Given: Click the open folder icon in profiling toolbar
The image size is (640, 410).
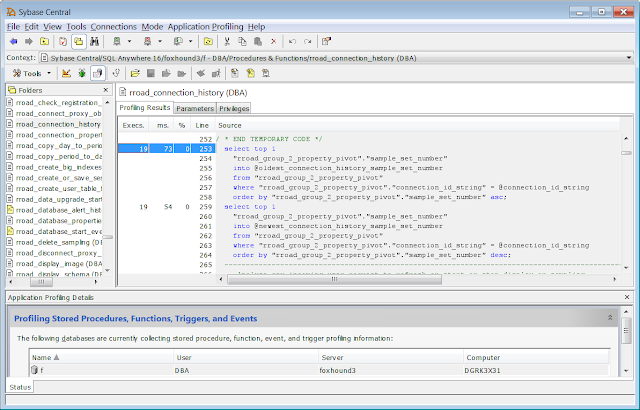Looking at the screenshot, I should coord(135,73).
